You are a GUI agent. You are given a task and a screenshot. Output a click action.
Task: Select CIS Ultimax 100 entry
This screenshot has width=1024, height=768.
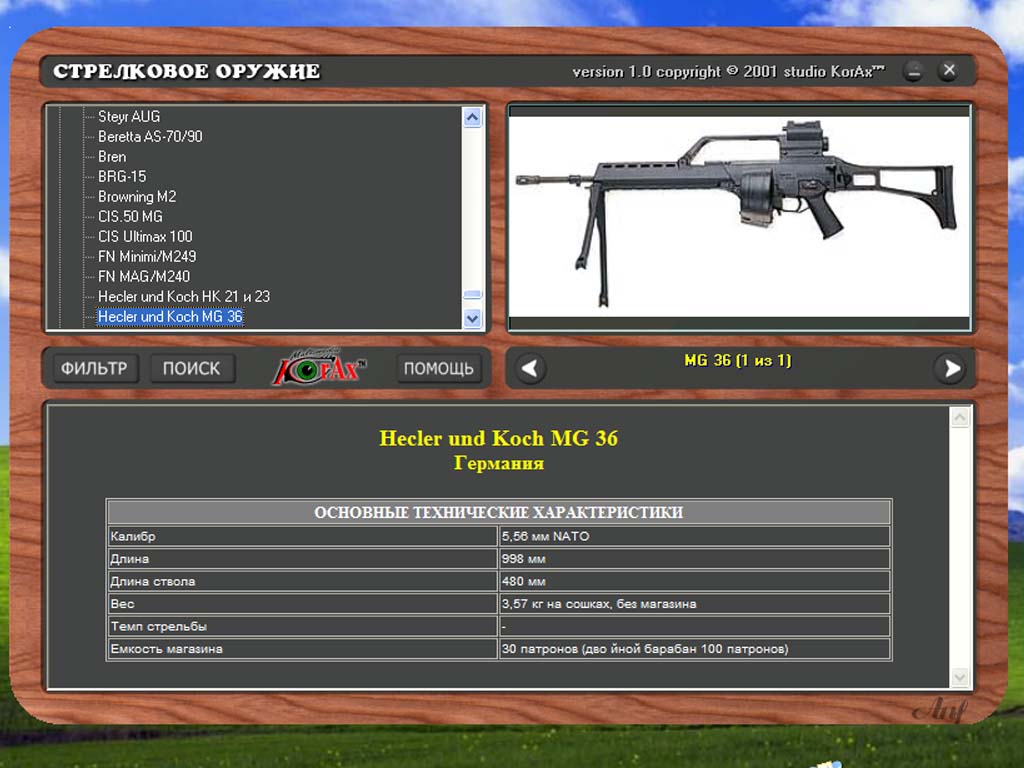coord(145,236)
